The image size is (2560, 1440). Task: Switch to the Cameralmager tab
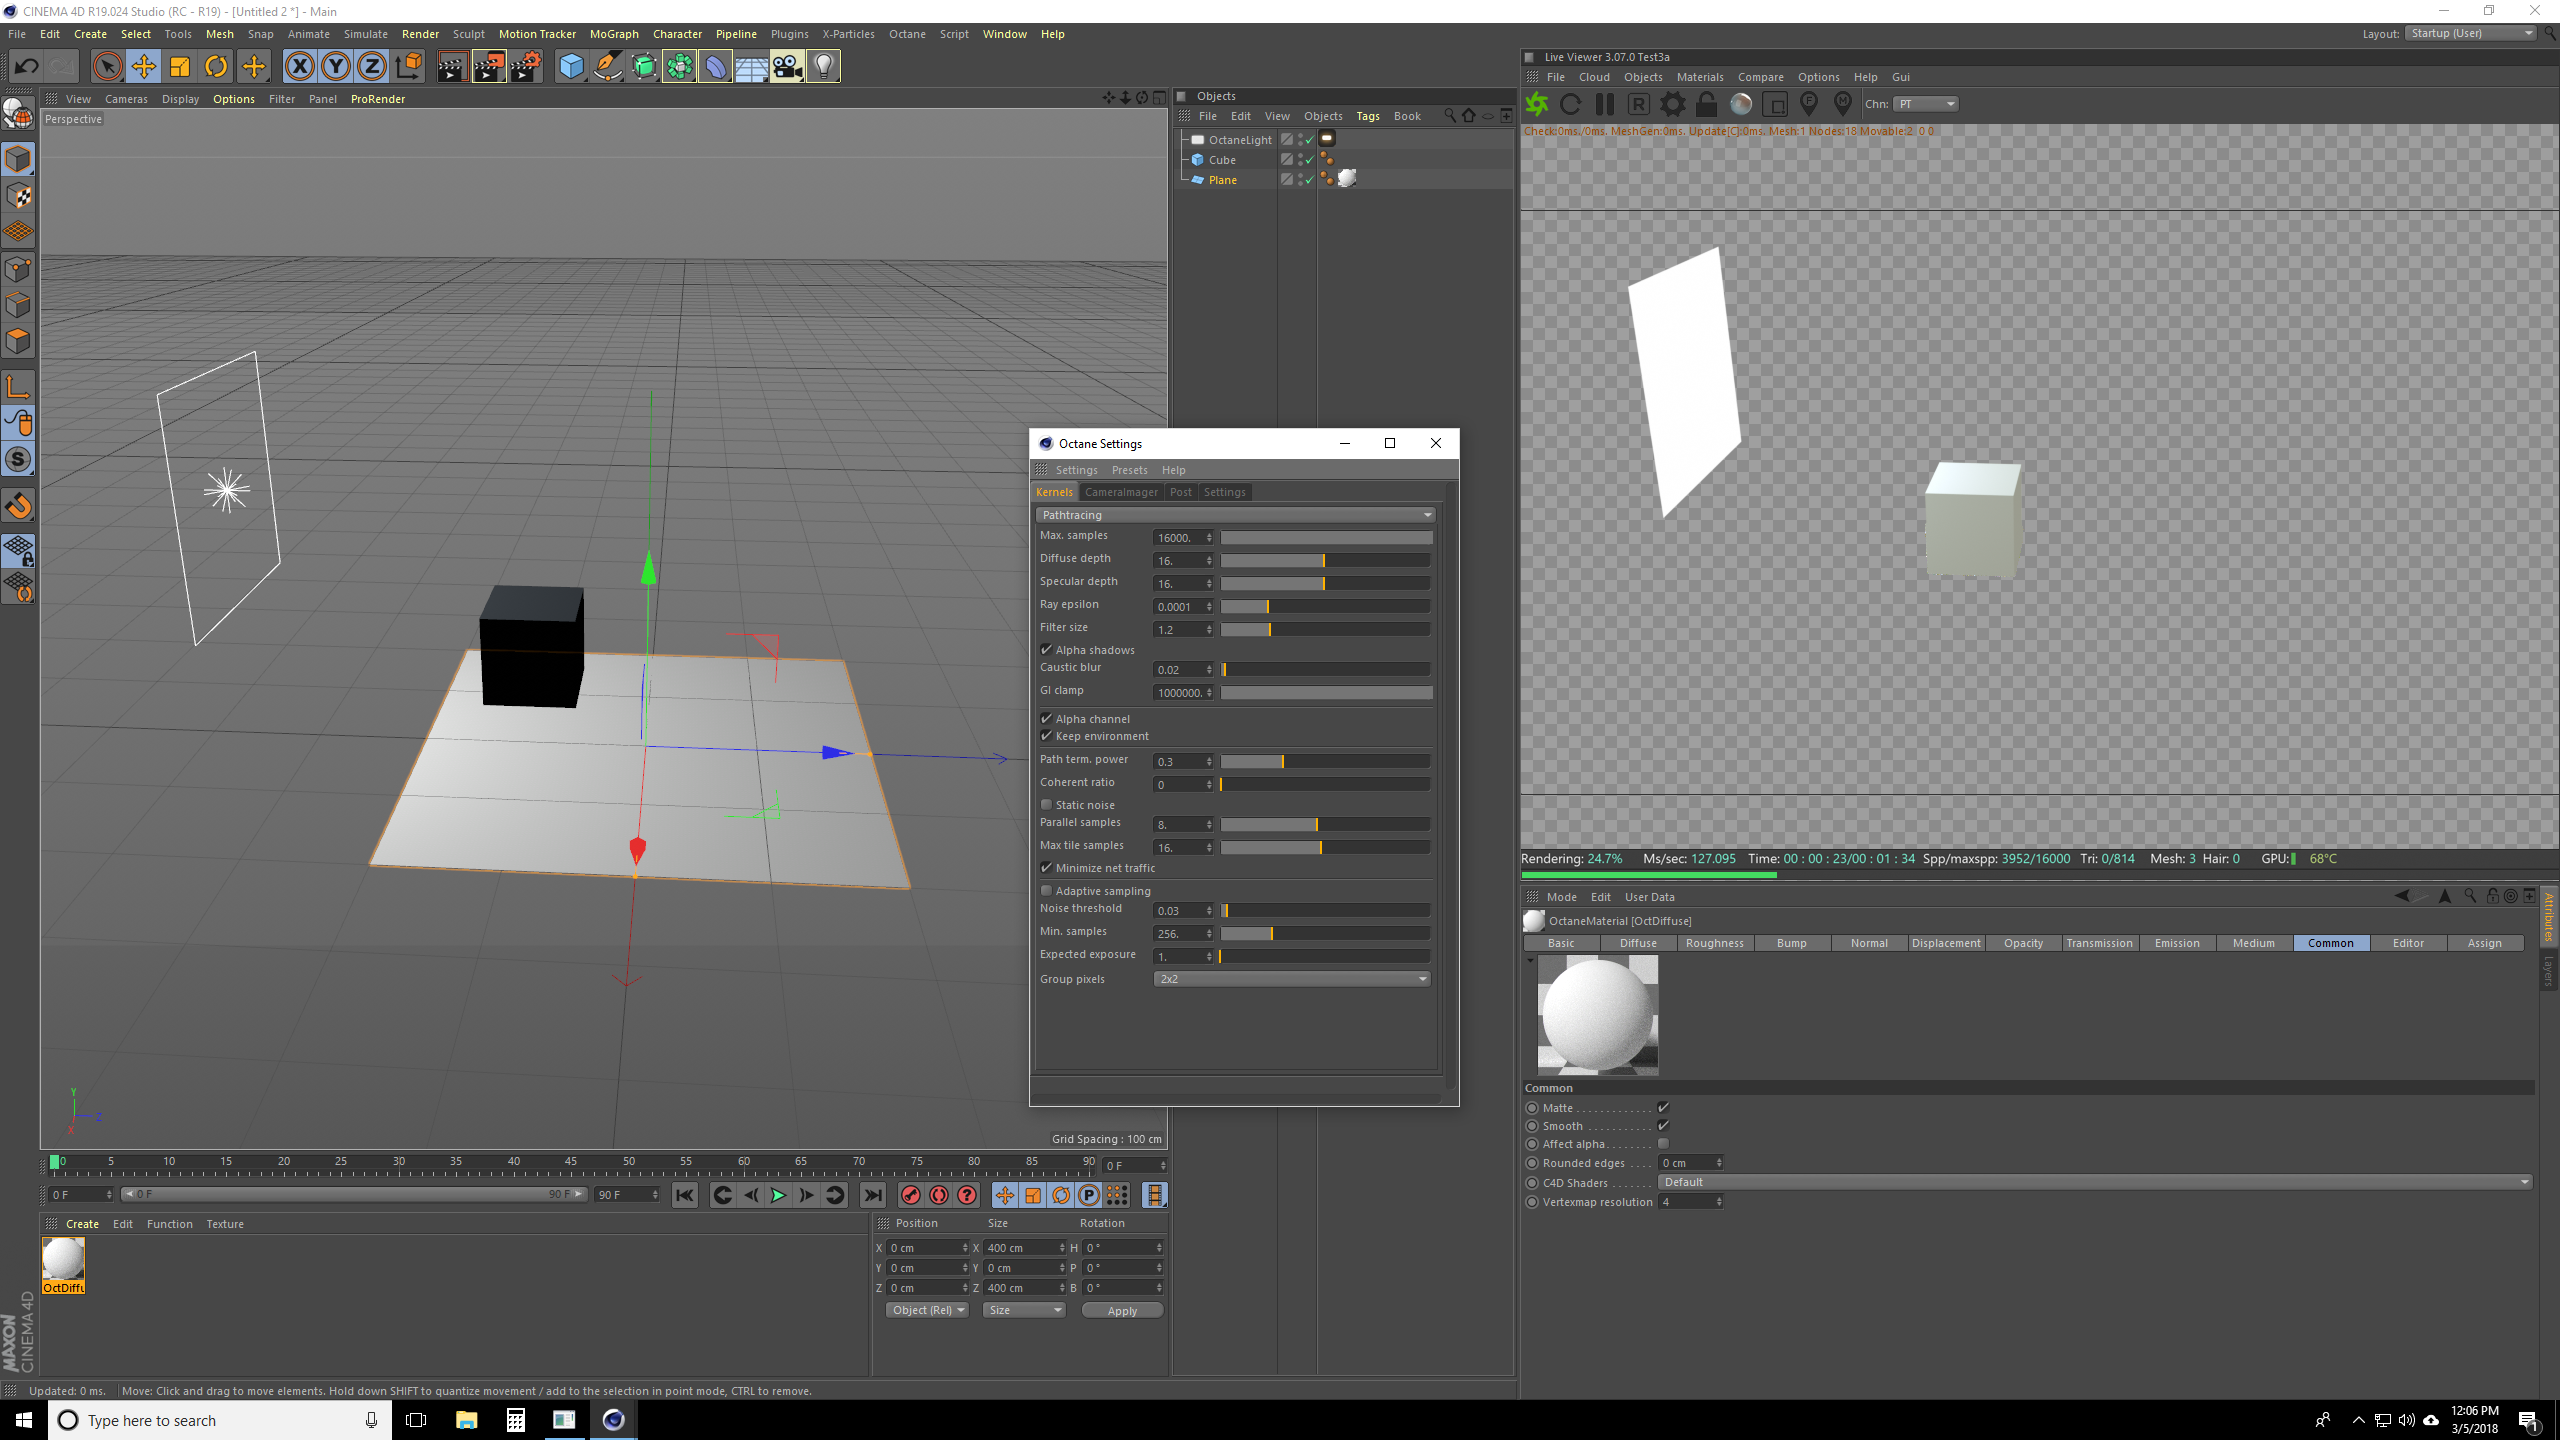(1121, 492)
